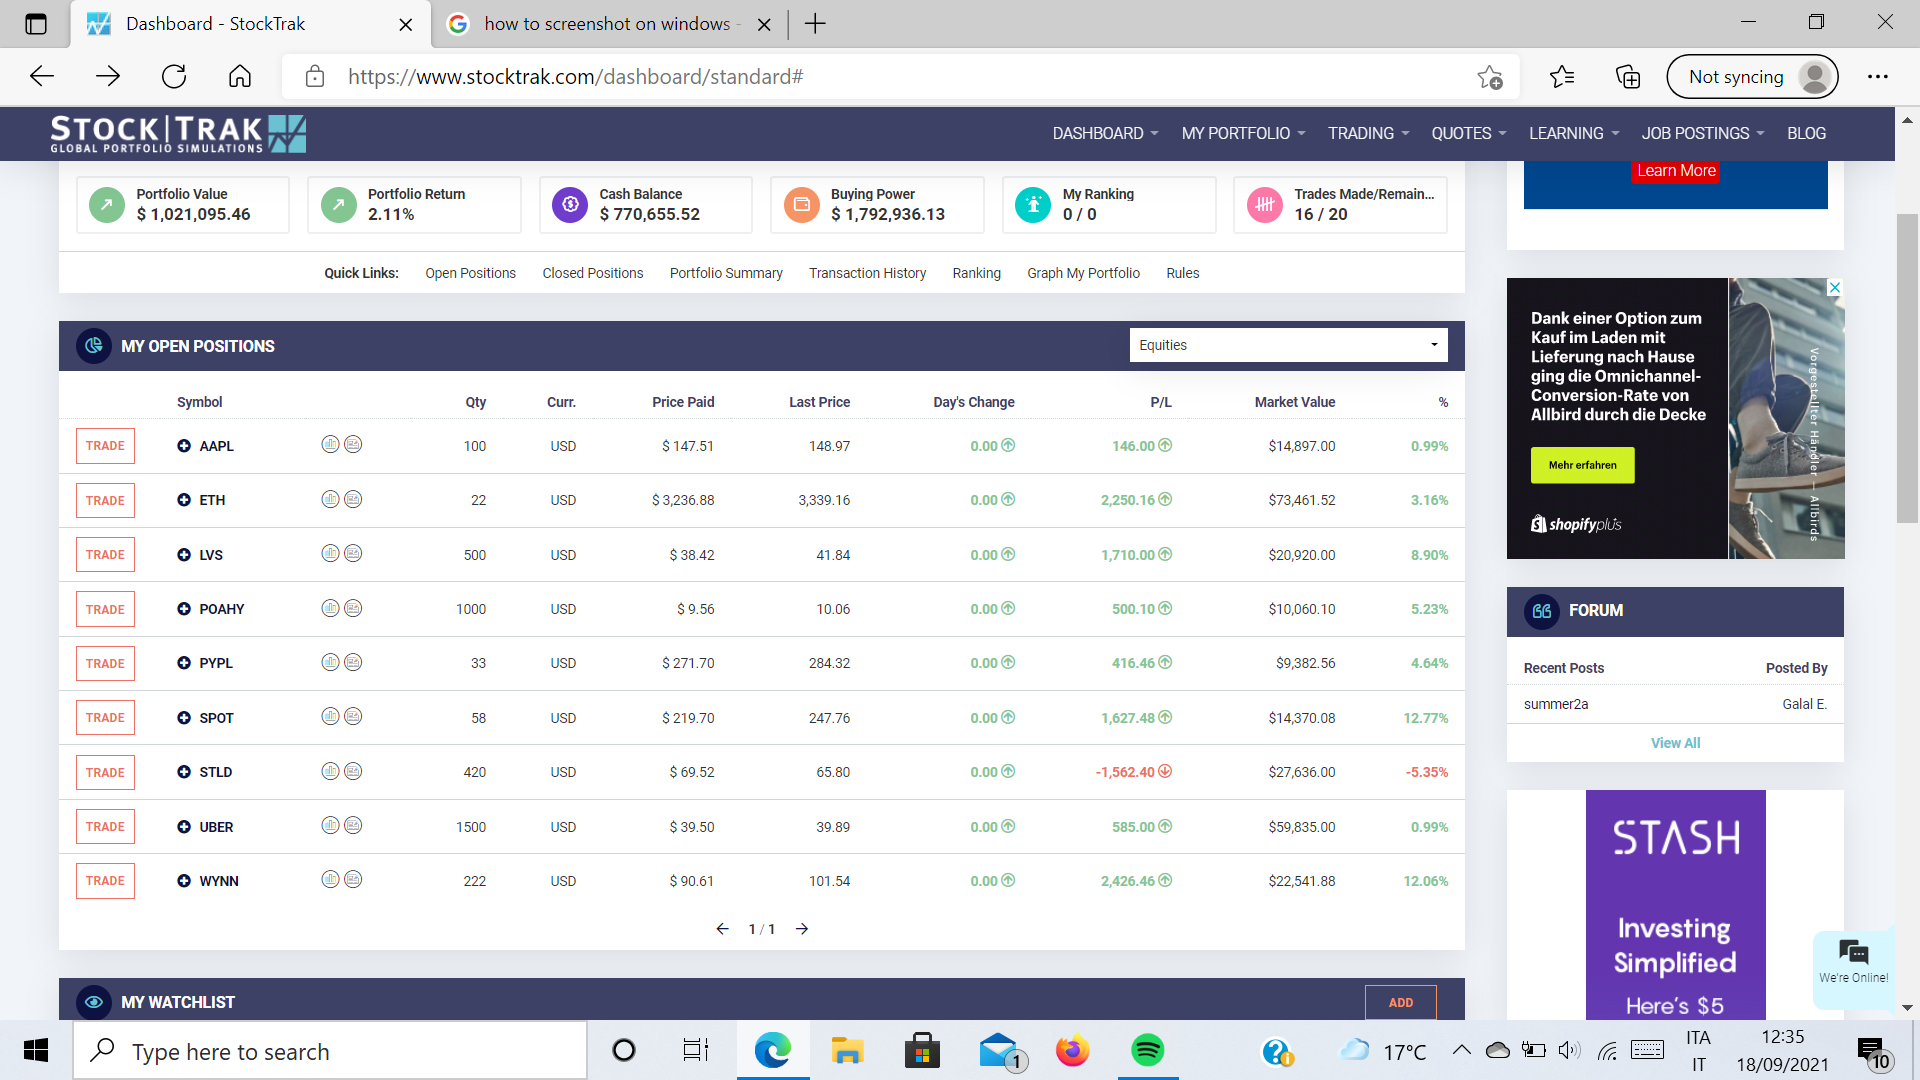Expand the DASHBOARD navigation menu
The height and width of the screenshot is (1080, 1920).
1105,134
